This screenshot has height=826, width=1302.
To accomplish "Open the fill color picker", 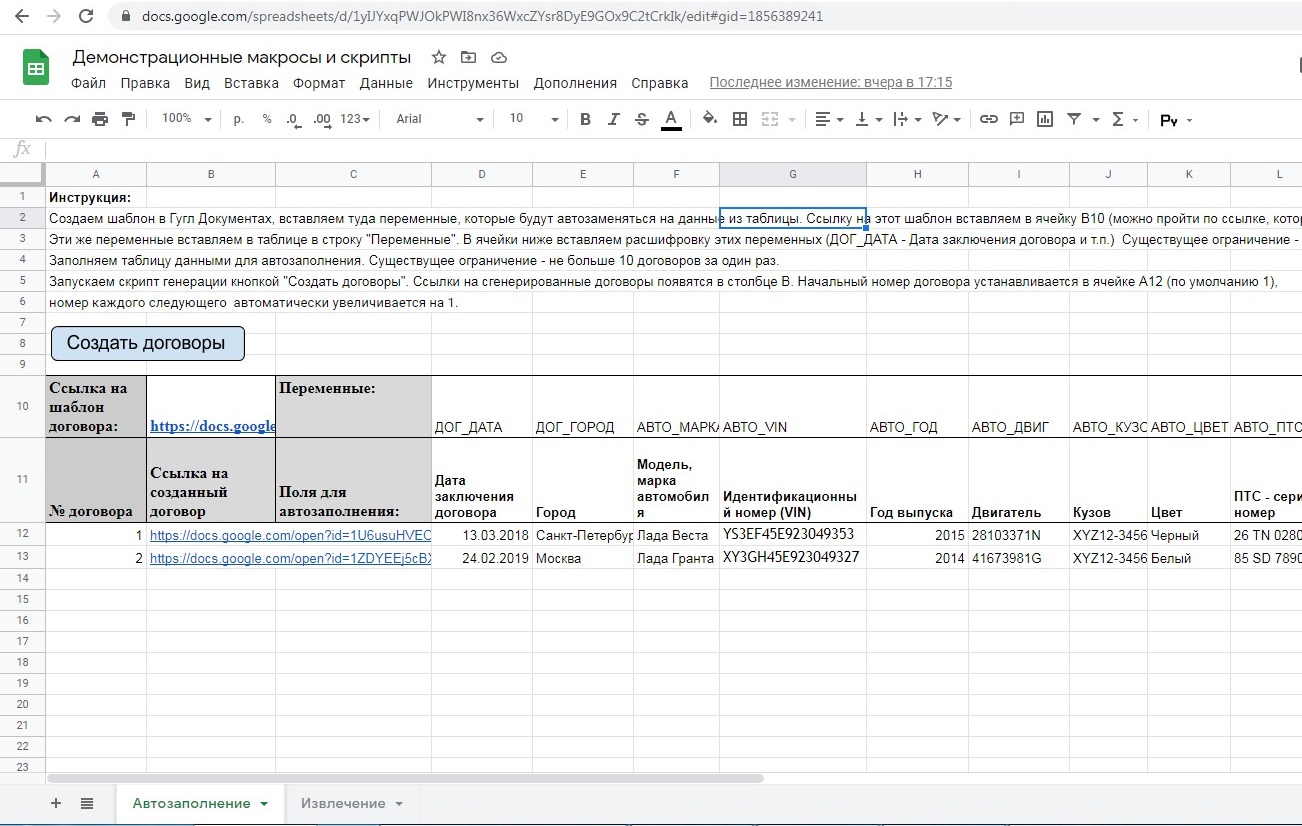I will (x=710, y=119).
